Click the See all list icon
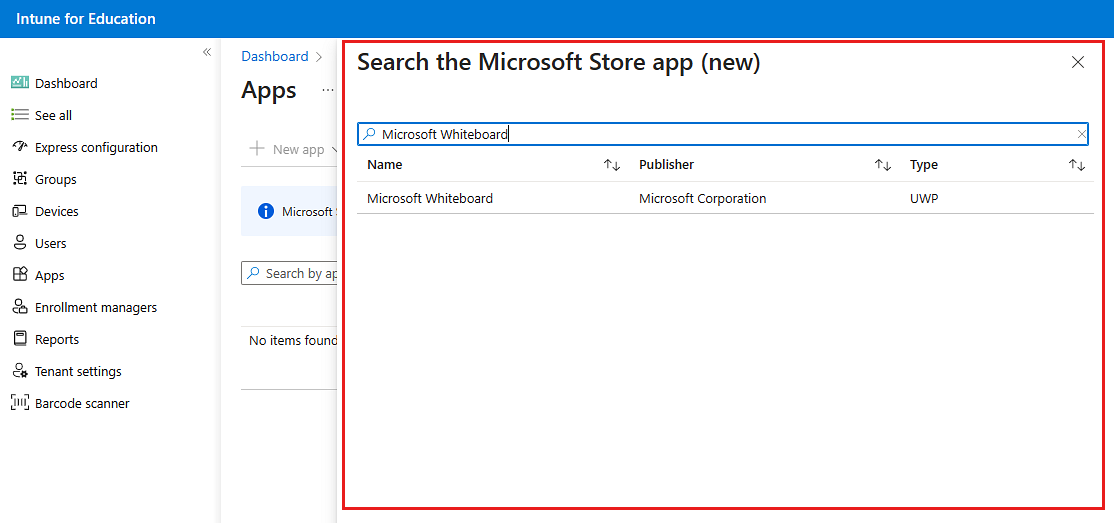This screenshot has width=1114, height=523. [x=20, y=115]
